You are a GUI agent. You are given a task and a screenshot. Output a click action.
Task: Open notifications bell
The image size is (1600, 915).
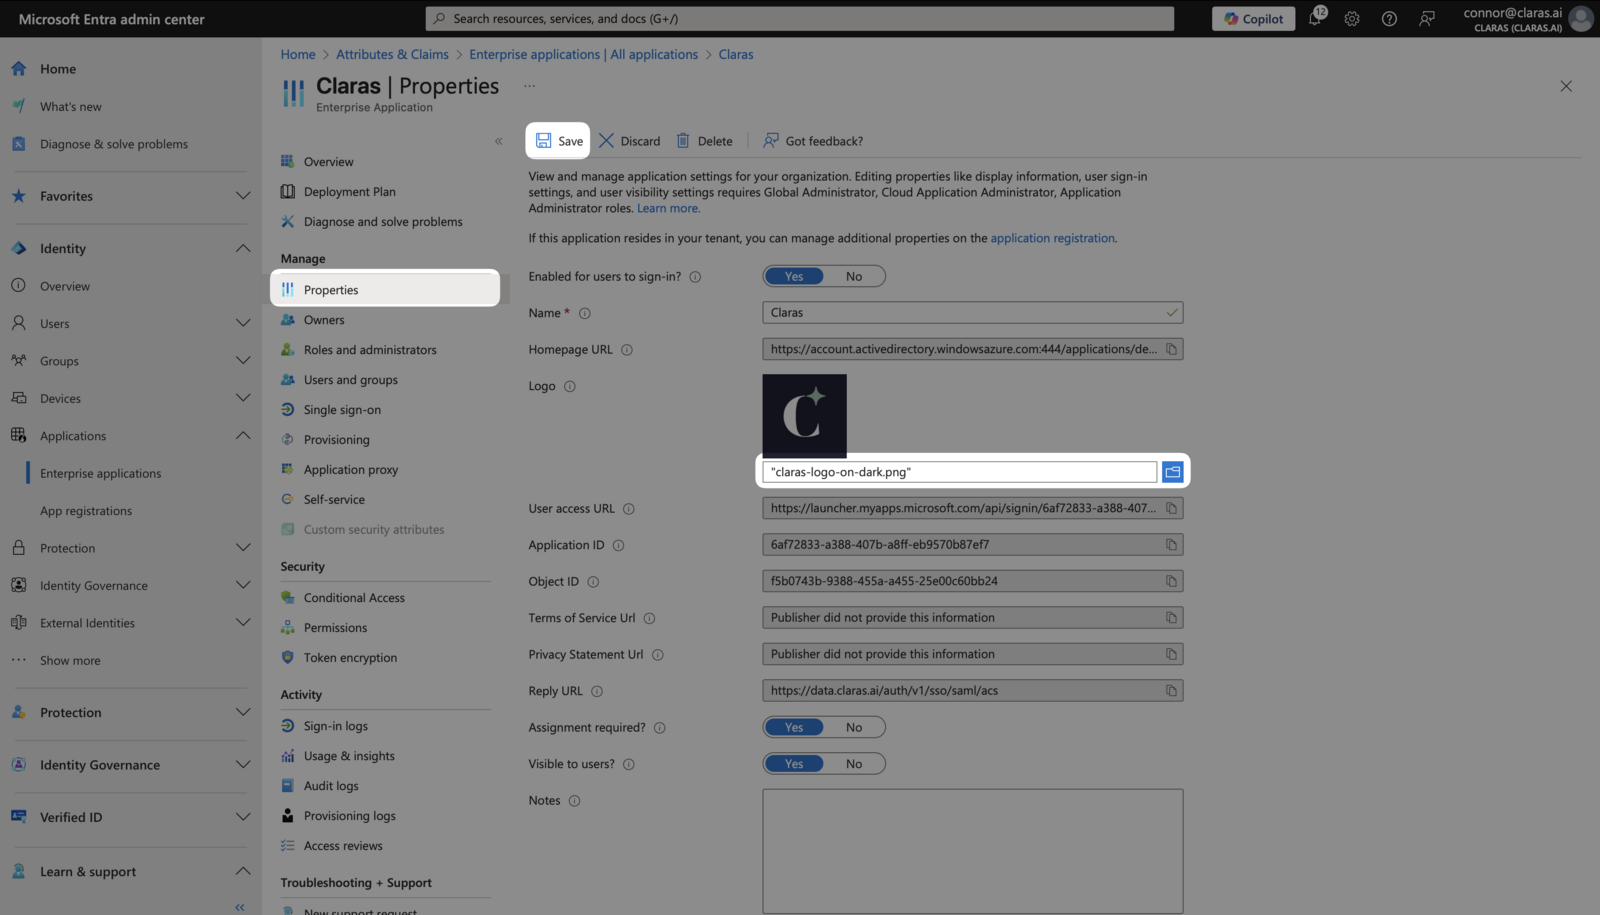point(1316,18)
